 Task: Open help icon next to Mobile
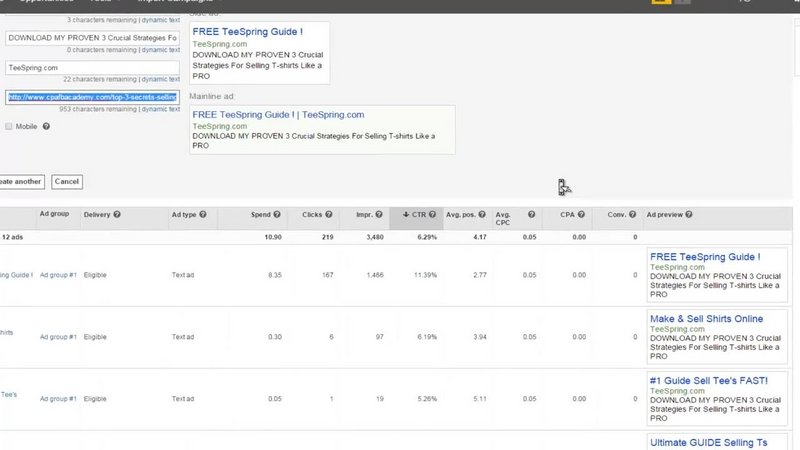(46, 127)
